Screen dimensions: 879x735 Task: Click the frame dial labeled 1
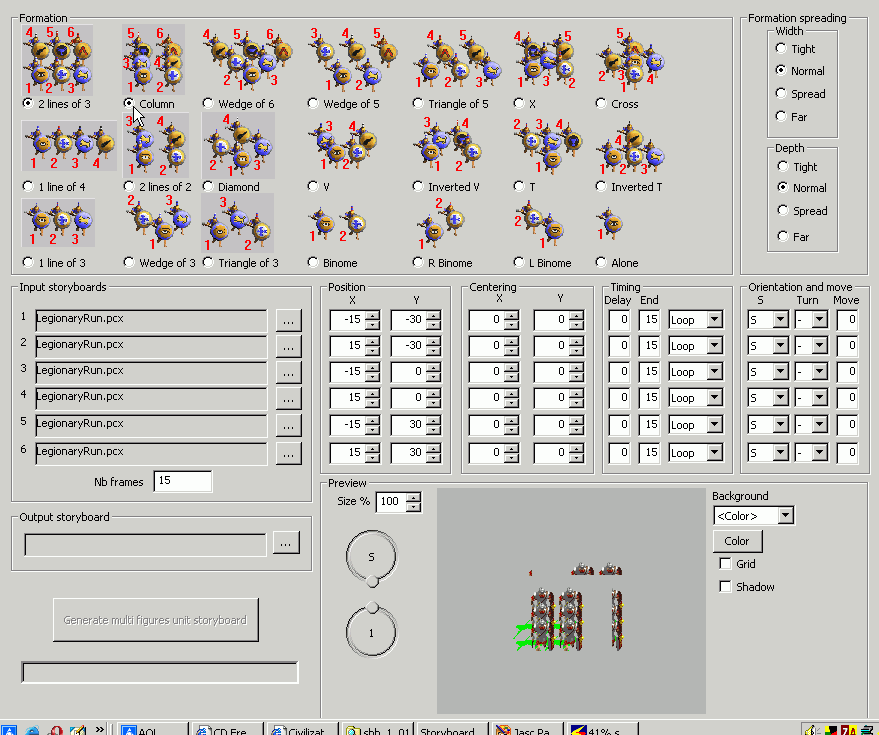coord(371,632)
